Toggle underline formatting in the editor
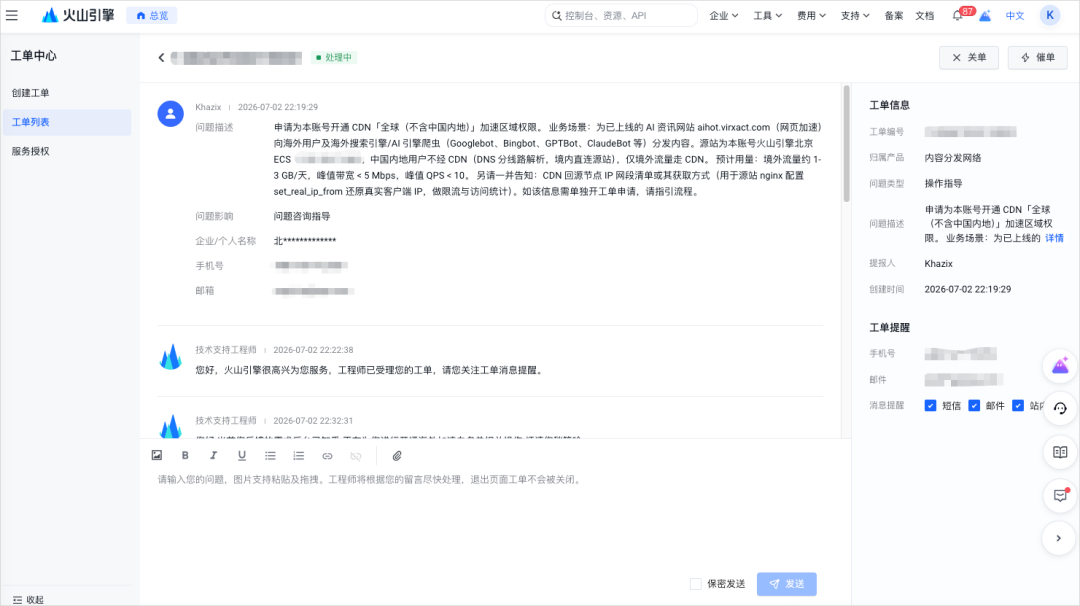 point(242,455)
